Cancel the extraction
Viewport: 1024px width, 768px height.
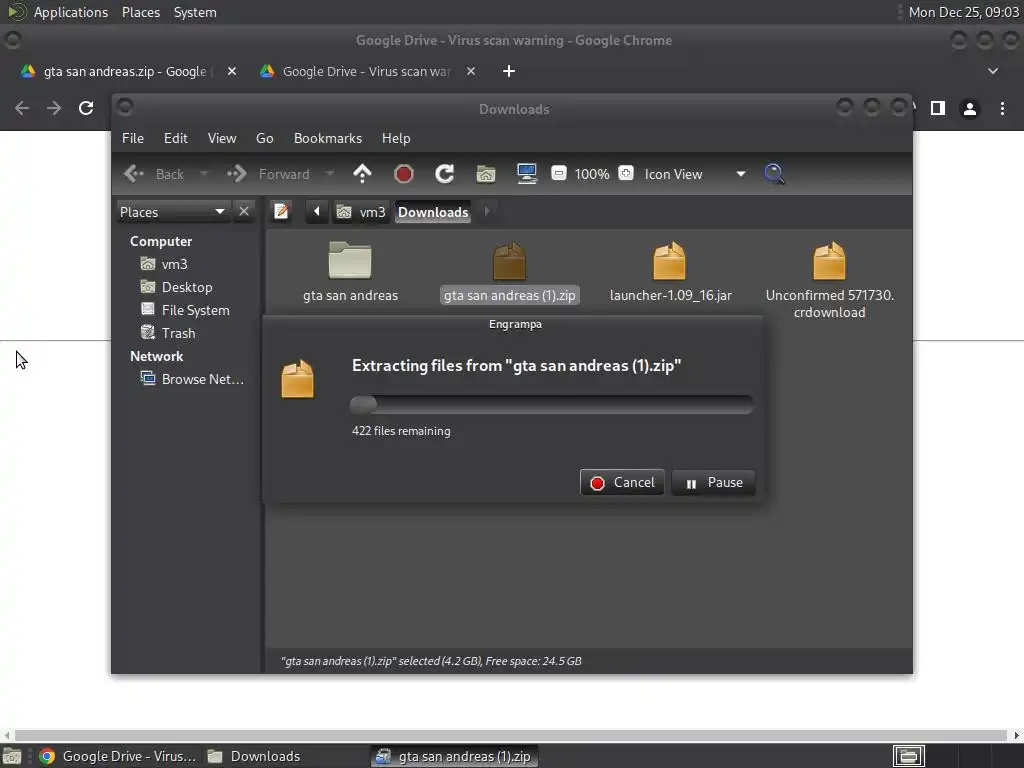pyautogui.click(x=622, y=483)
